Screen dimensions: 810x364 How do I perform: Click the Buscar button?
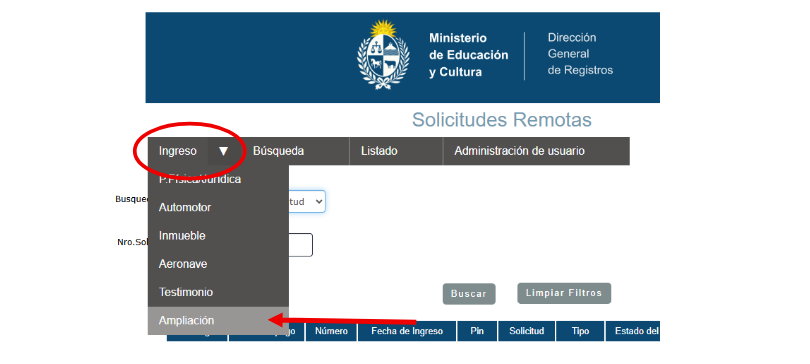(x=469, y=294)
